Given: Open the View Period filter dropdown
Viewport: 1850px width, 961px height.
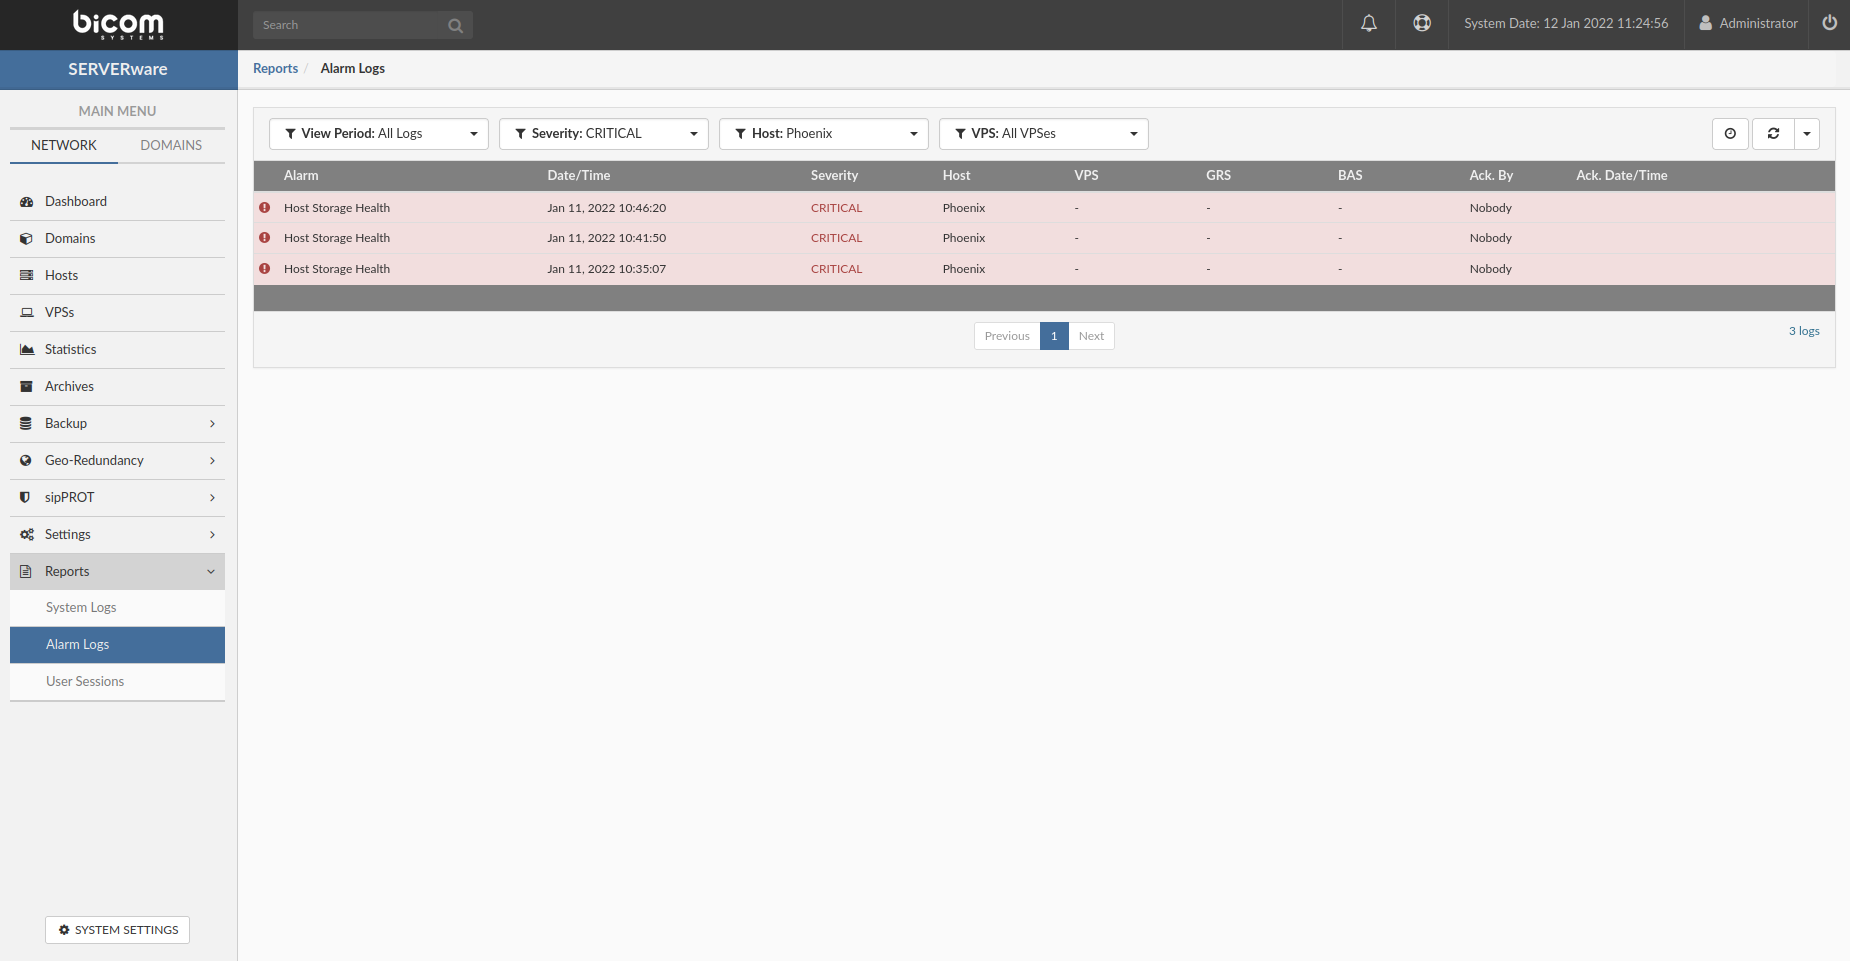Looking at the screenshot, I should pyautogui.click(x=378, y=134).
